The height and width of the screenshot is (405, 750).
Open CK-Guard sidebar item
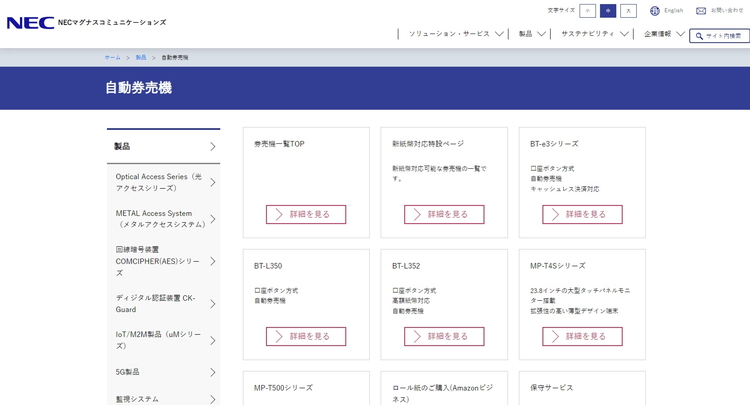(x=164, y=304)
